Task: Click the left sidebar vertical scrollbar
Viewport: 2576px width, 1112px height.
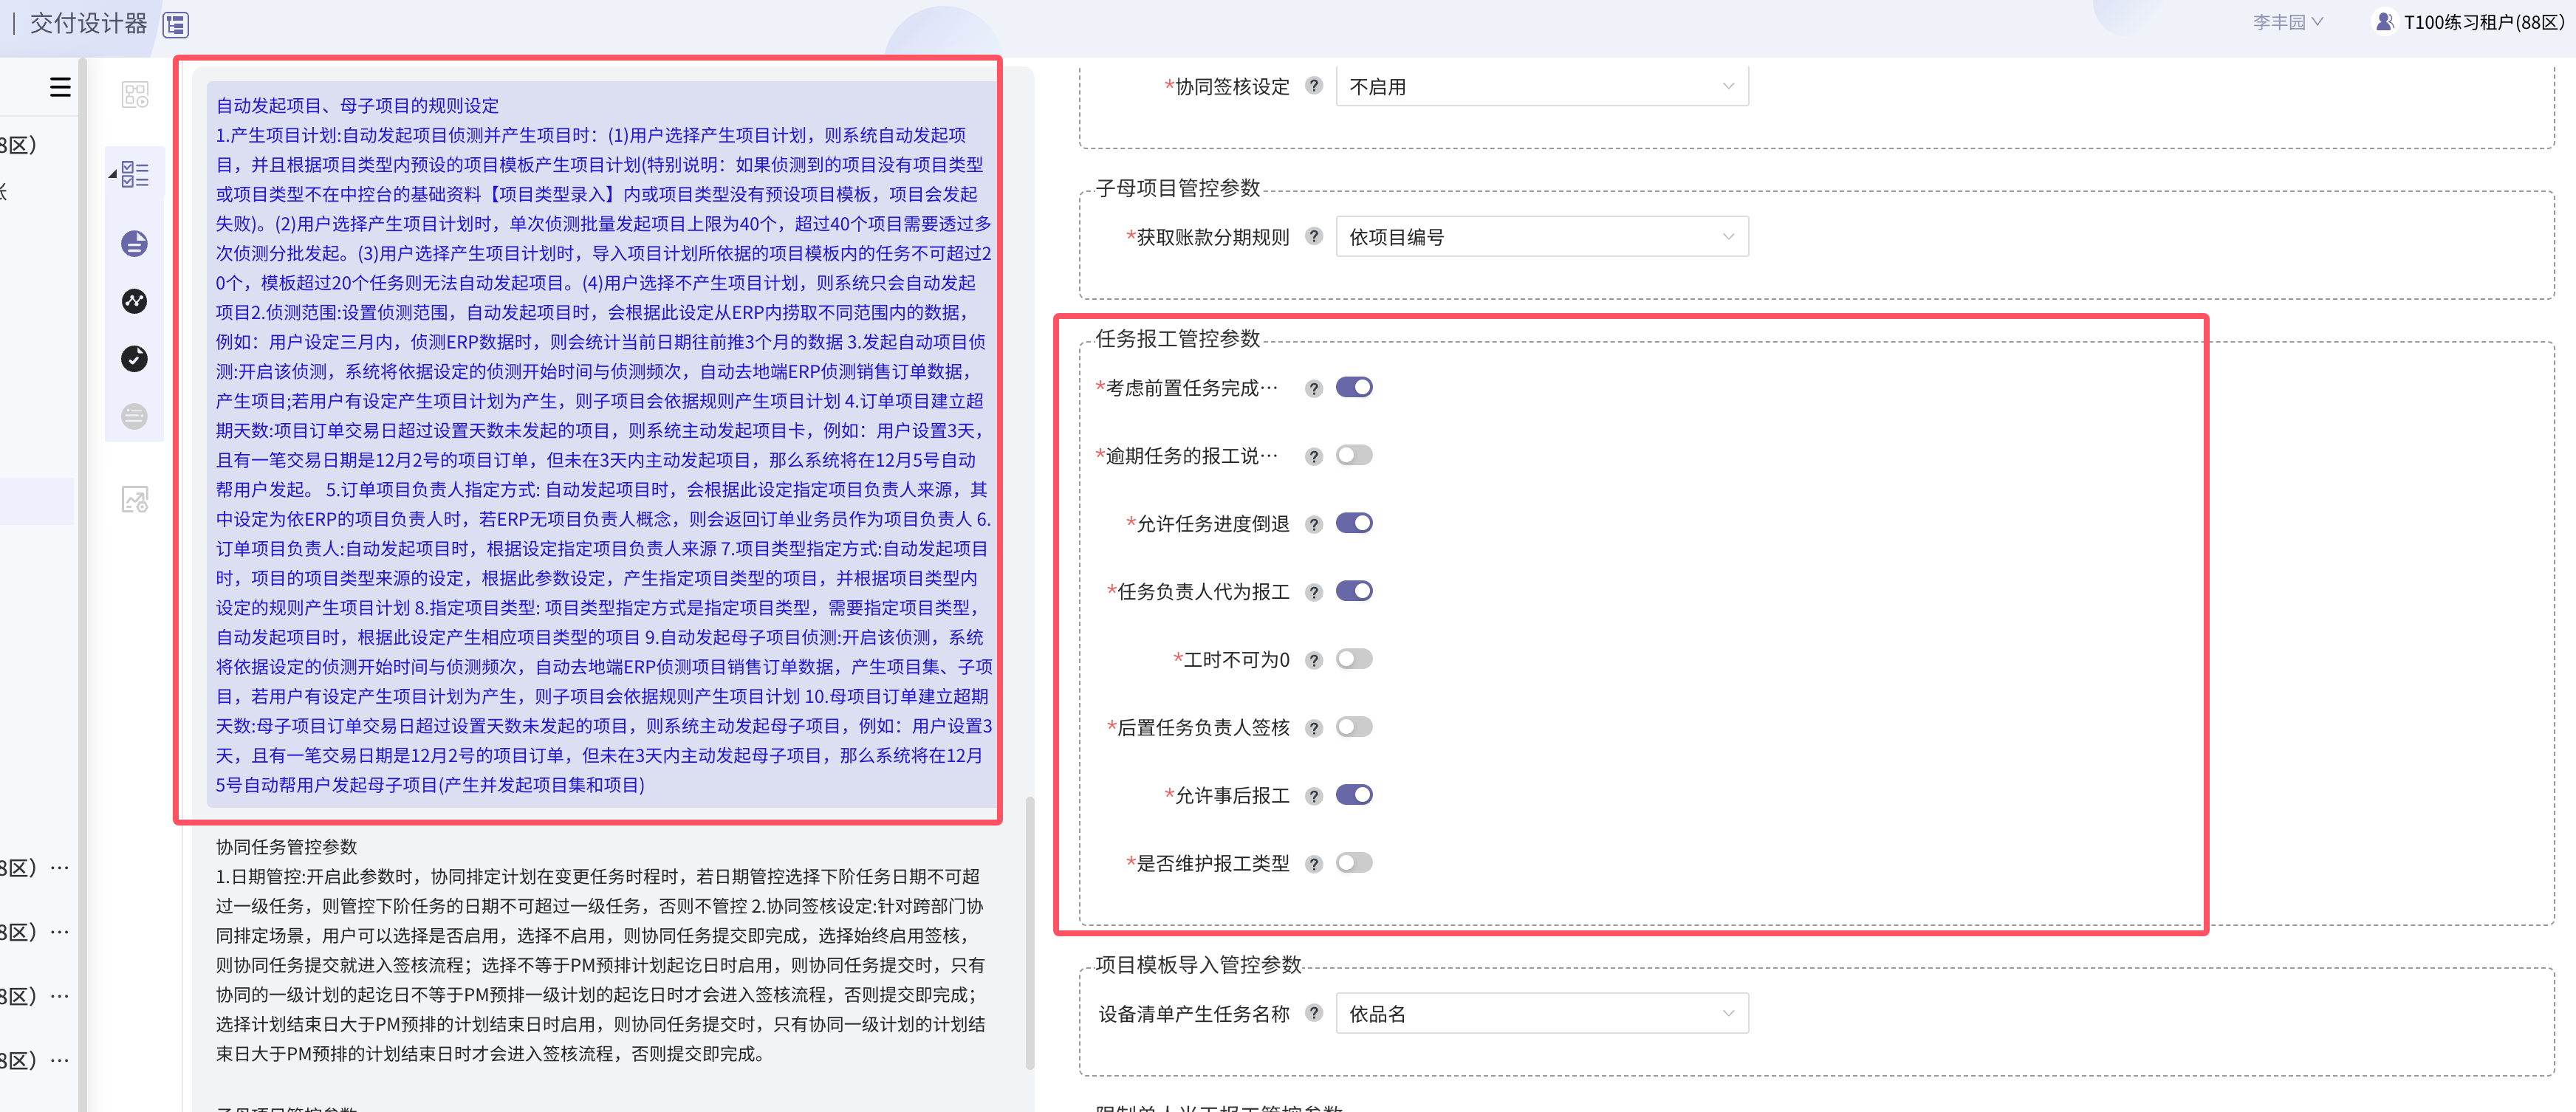Action: coord(83,585)
